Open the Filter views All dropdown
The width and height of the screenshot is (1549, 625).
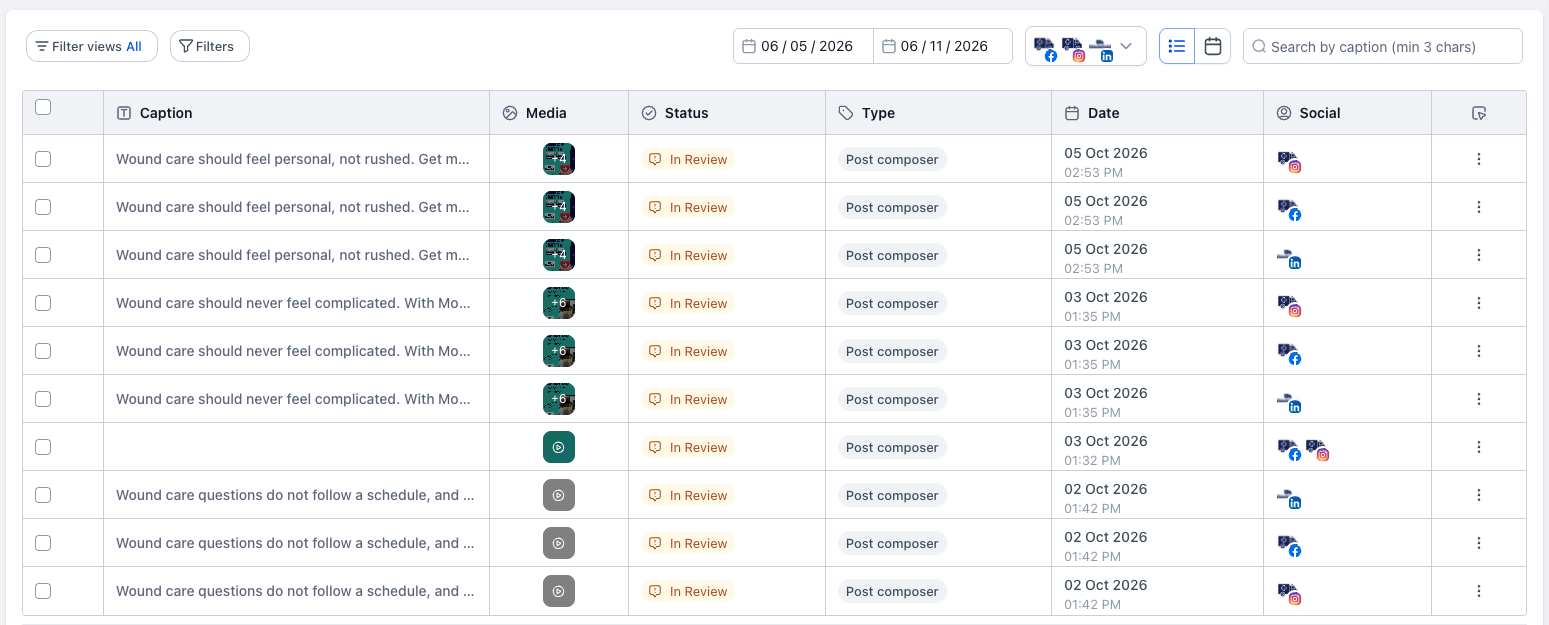(x=92, y=46)
